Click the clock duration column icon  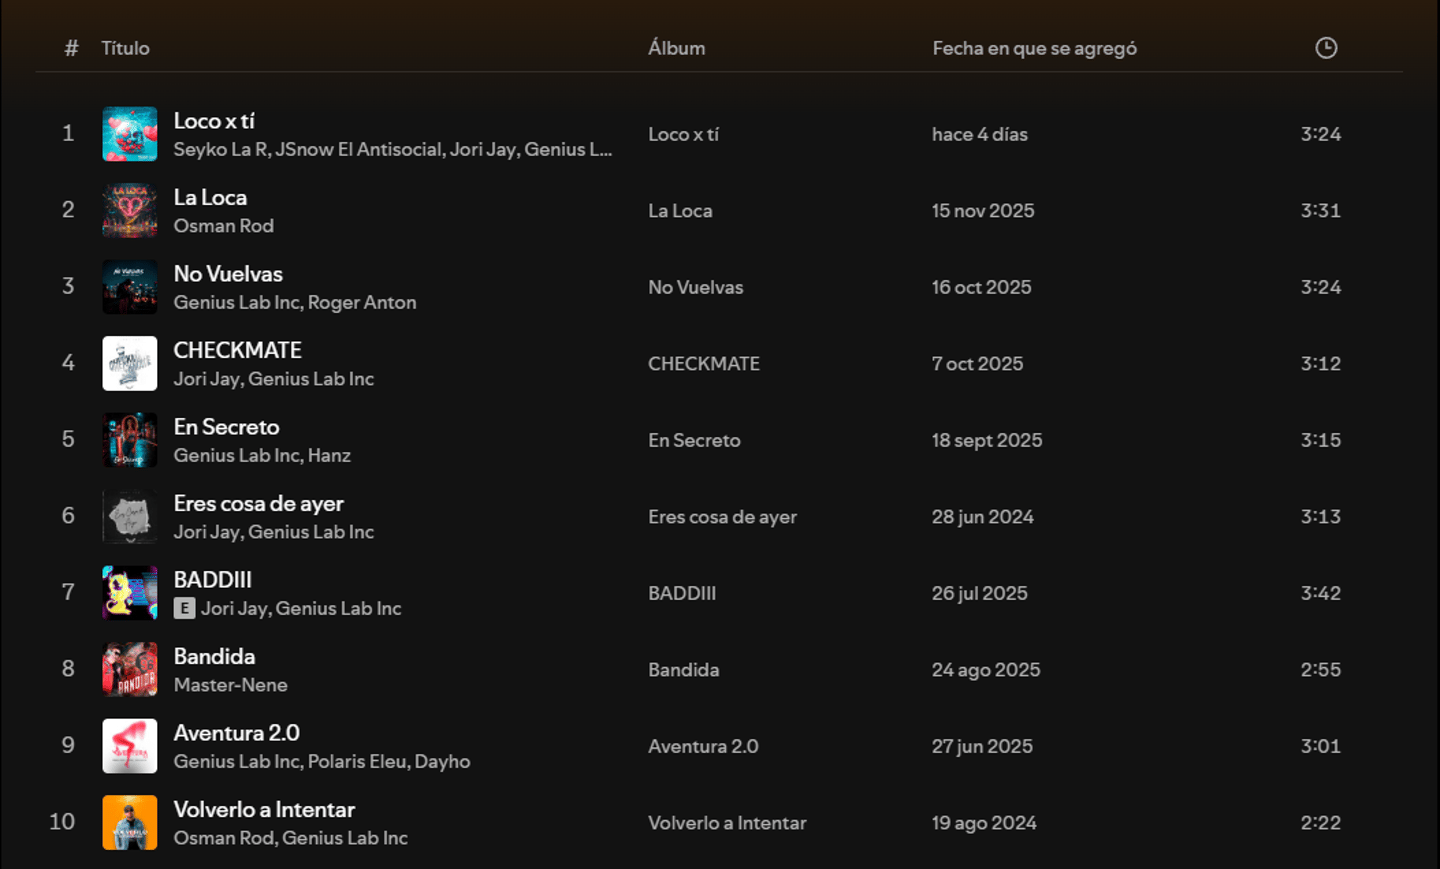click(1326, 48)
